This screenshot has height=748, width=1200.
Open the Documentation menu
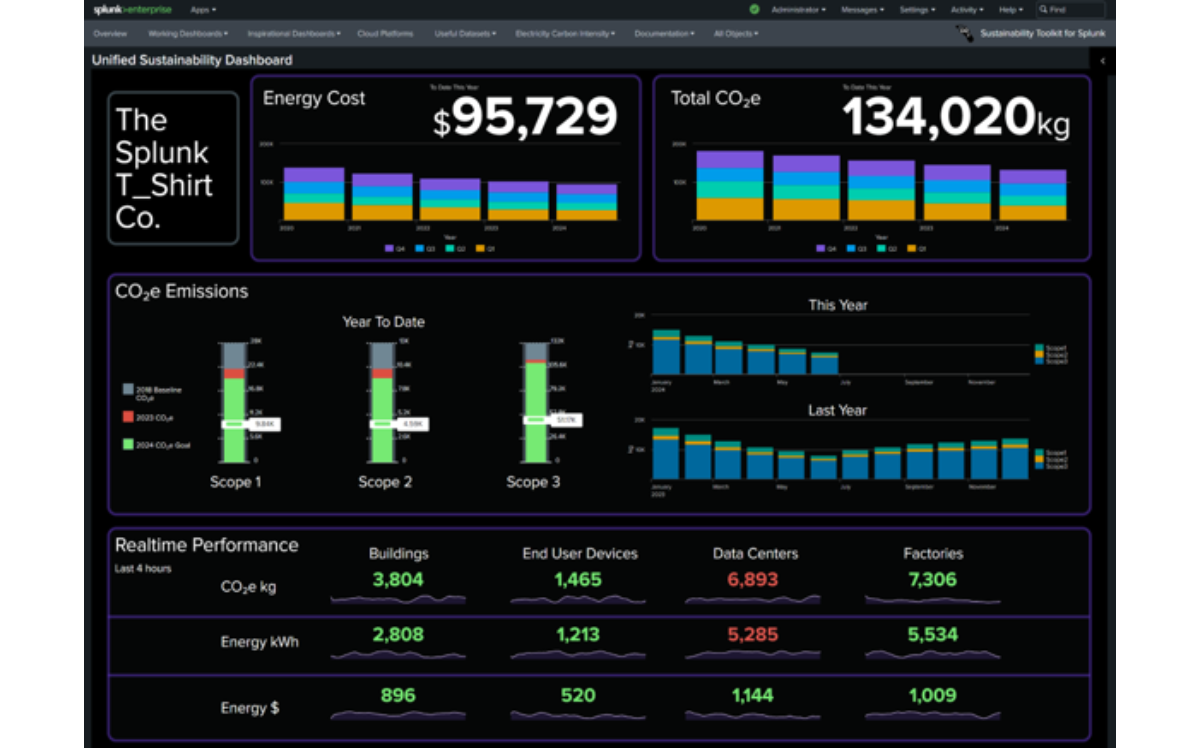click(x=665, y=33)
